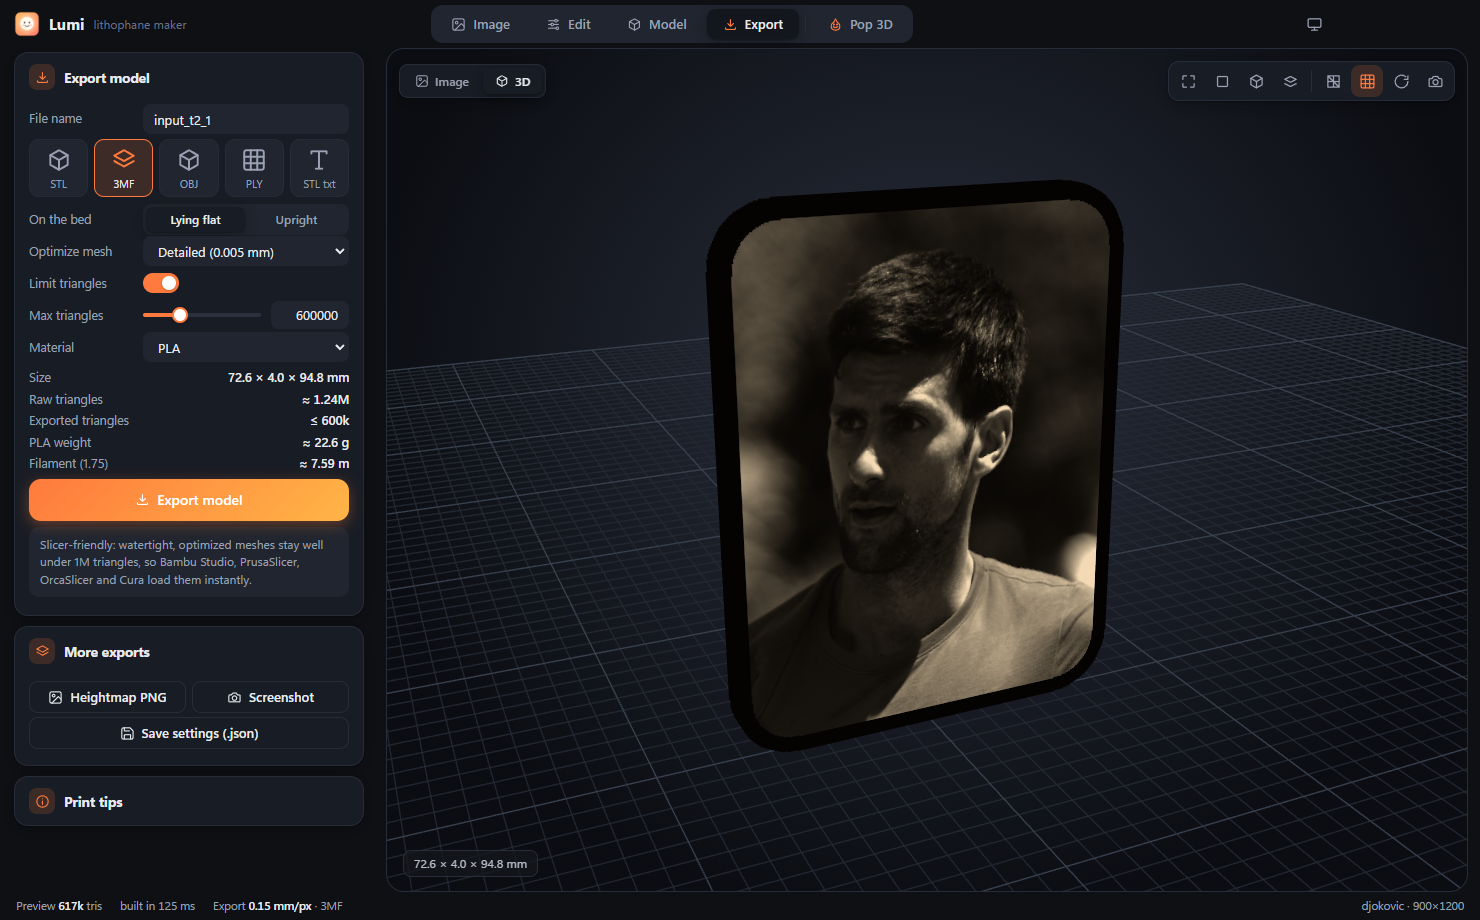The height and width of the screenshot is (920, 1480).
Task: Click the download icon beside Export model heading
Action: 42,77
